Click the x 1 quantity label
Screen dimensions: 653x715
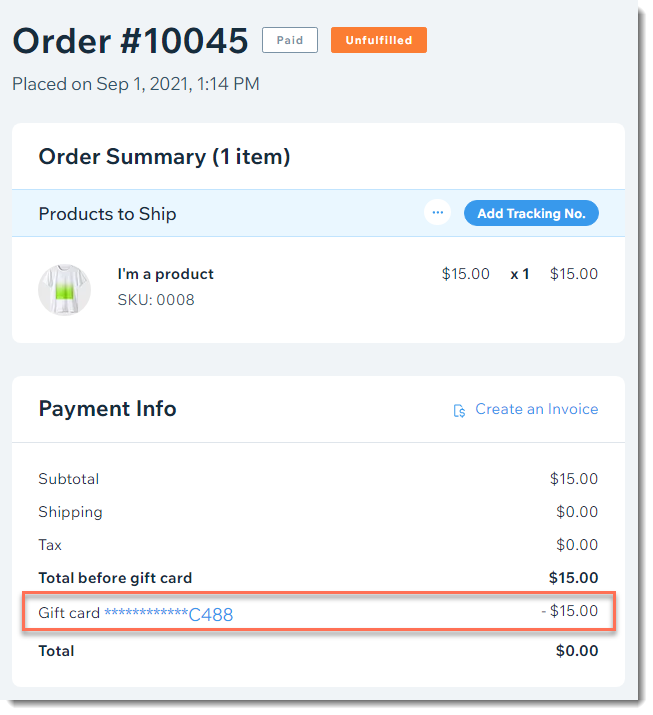pyautogui.click(x=520, y=274)
